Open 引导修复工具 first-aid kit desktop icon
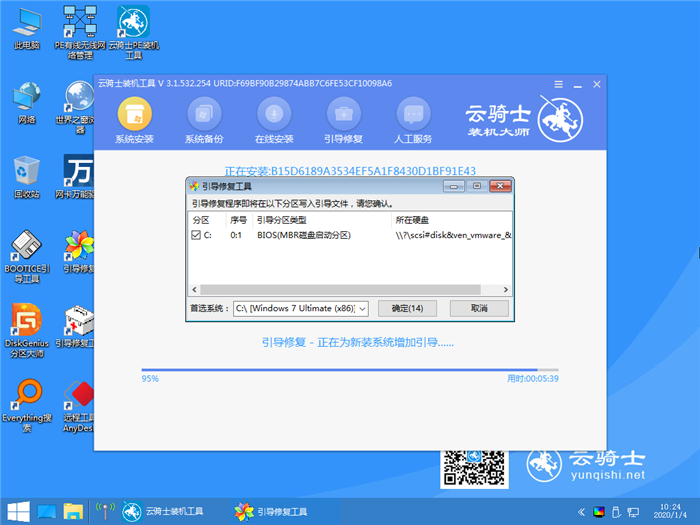The height and width of the screenshot is (525, 700). tap(77, 327)
